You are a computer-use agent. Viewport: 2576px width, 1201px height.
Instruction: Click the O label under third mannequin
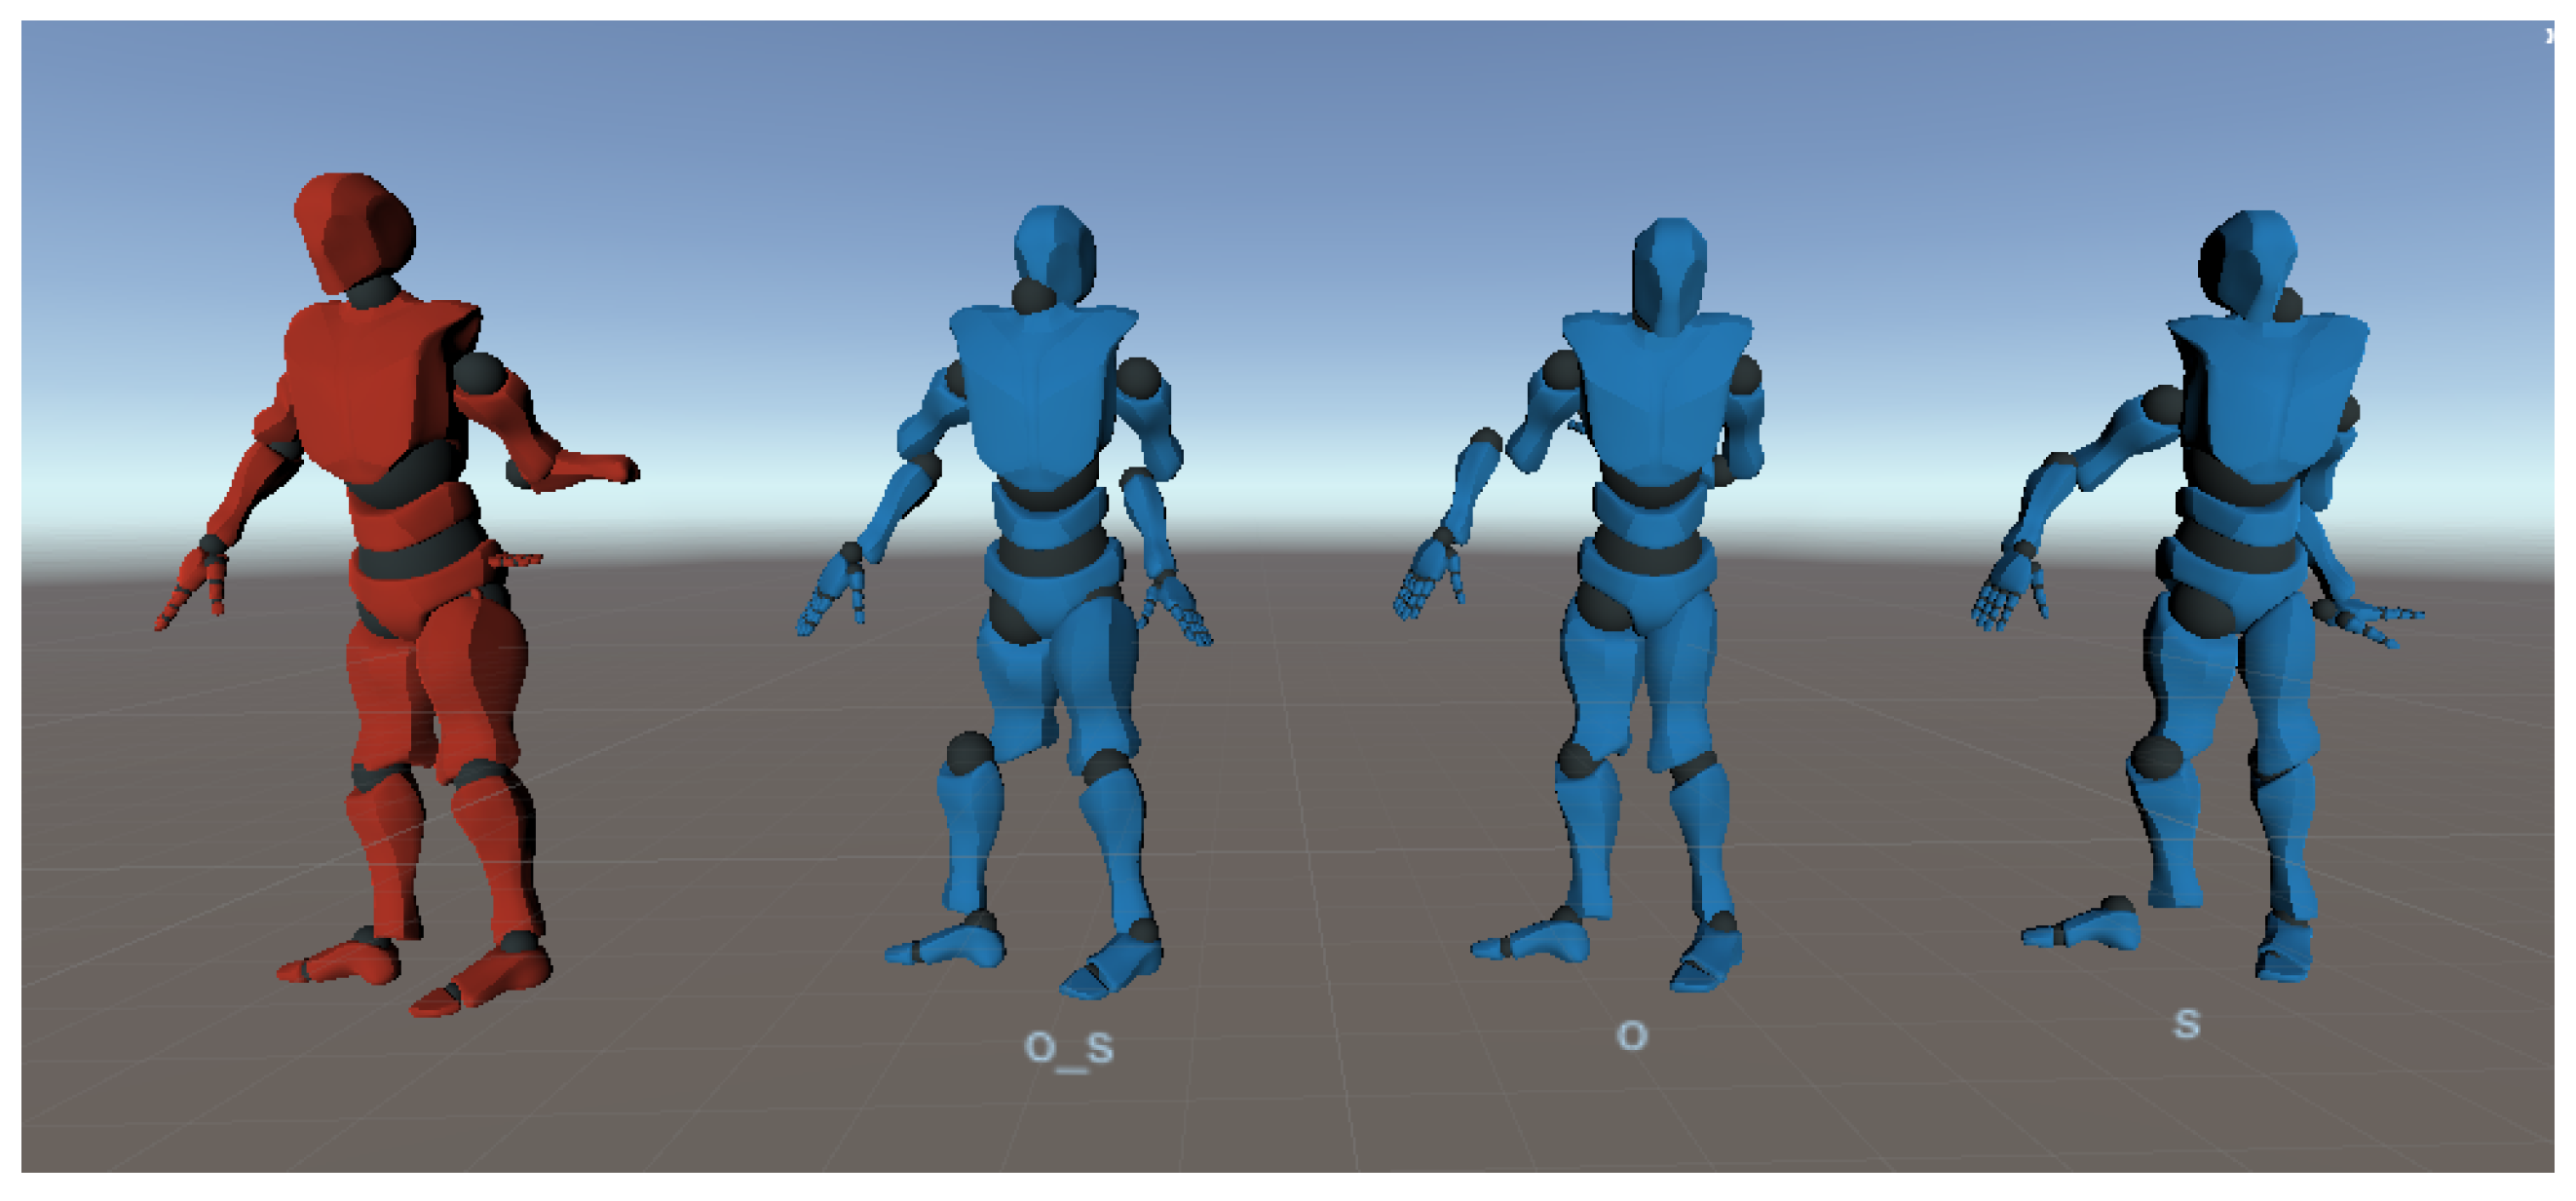tap(1631, 1036)
